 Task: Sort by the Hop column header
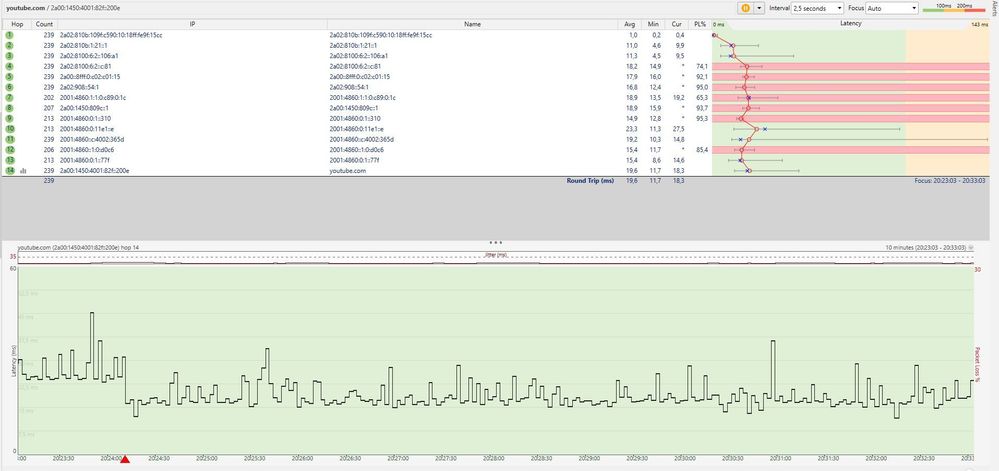17,24
